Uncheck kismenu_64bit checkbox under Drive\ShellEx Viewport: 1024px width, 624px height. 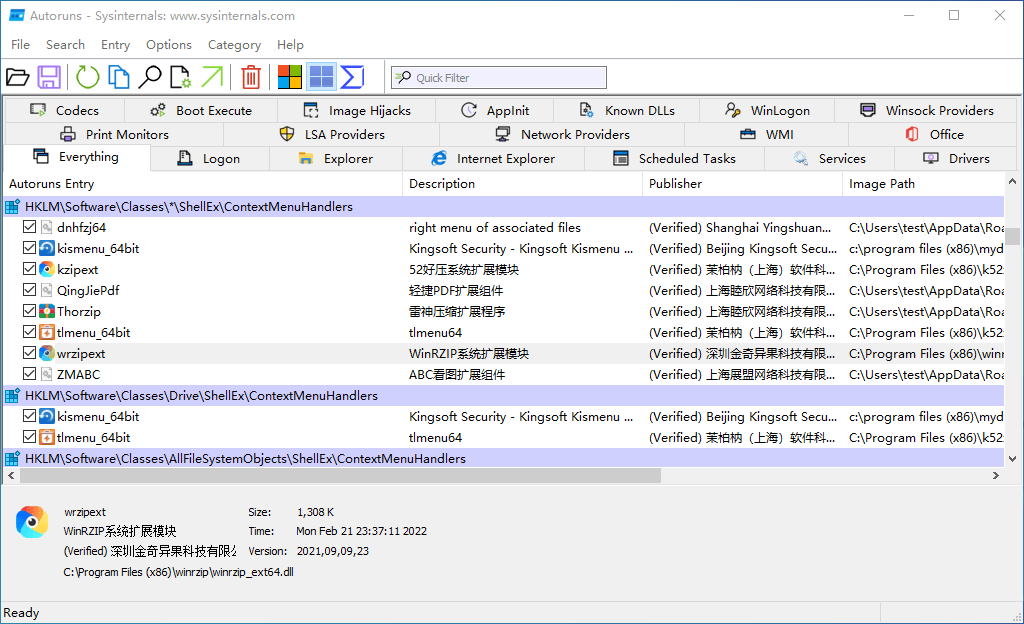coord(29,416)
